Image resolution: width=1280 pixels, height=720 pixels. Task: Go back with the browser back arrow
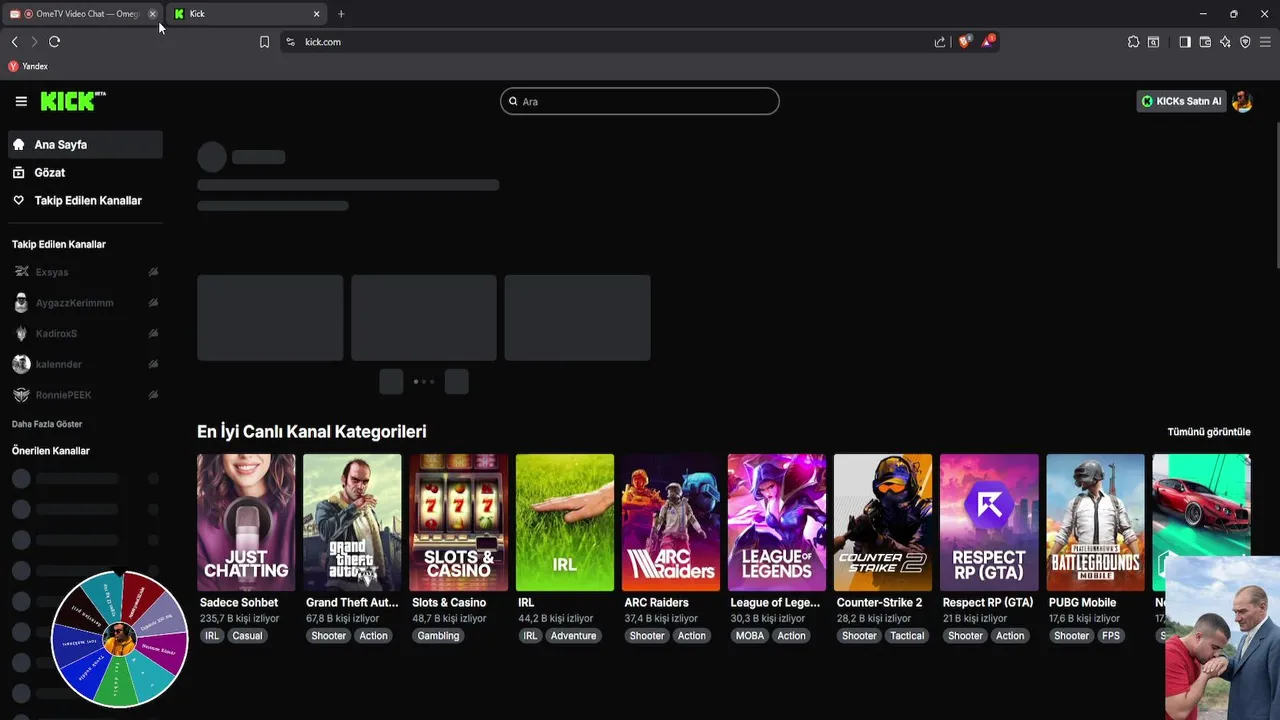14,42
